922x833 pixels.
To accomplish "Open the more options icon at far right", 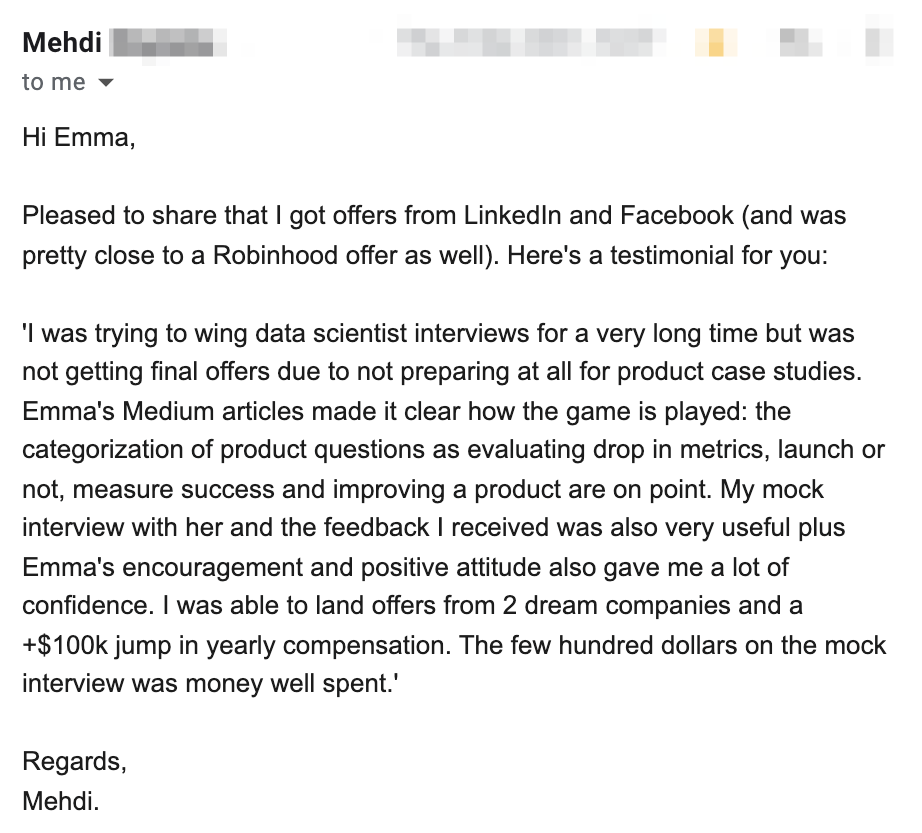I will pyautogui.click(x=879, y=42).
